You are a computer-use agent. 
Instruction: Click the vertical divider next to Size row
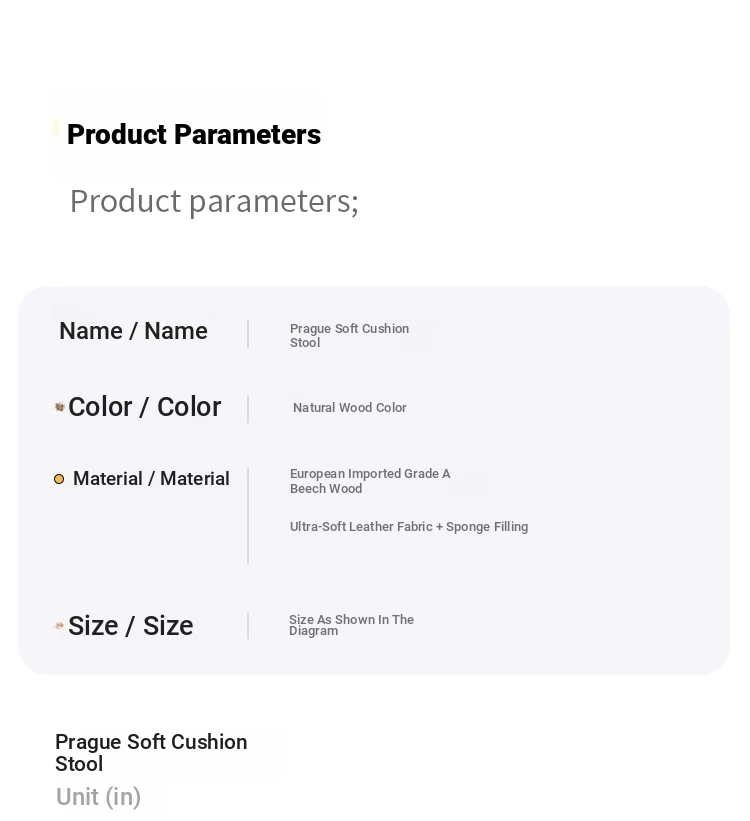(x=248, y=626)
